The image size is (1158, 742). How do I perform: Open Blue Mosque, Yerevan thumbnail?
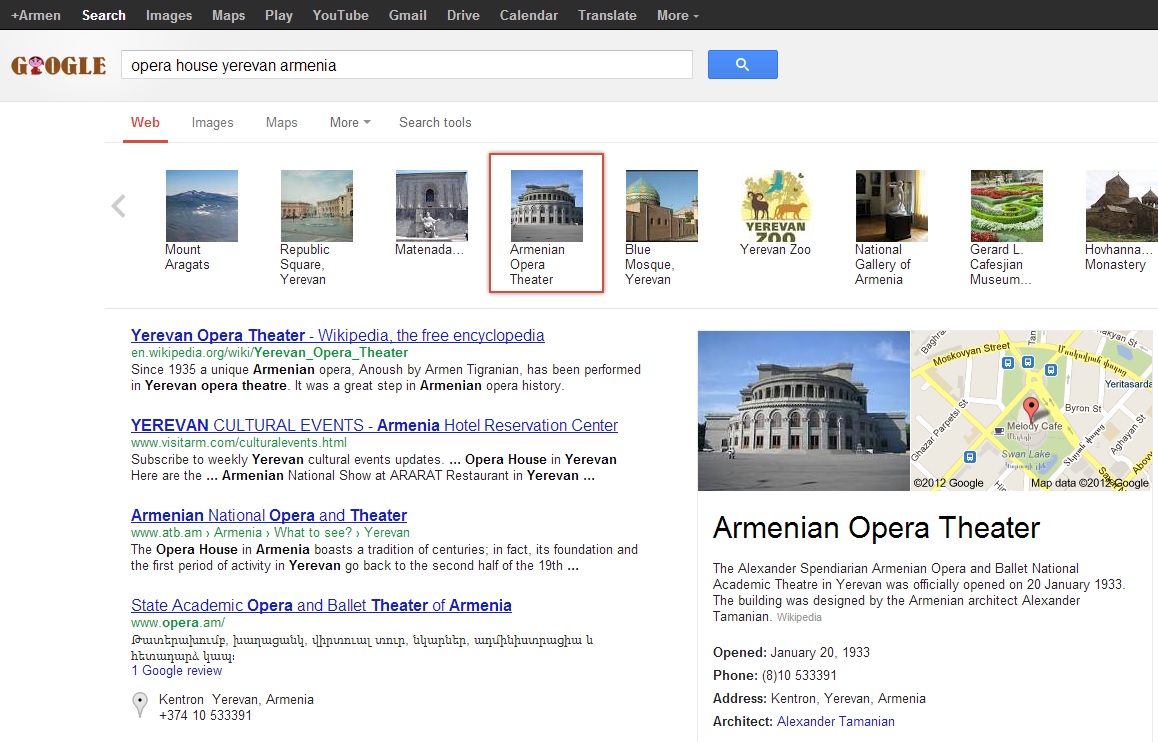tap(662, 206)
